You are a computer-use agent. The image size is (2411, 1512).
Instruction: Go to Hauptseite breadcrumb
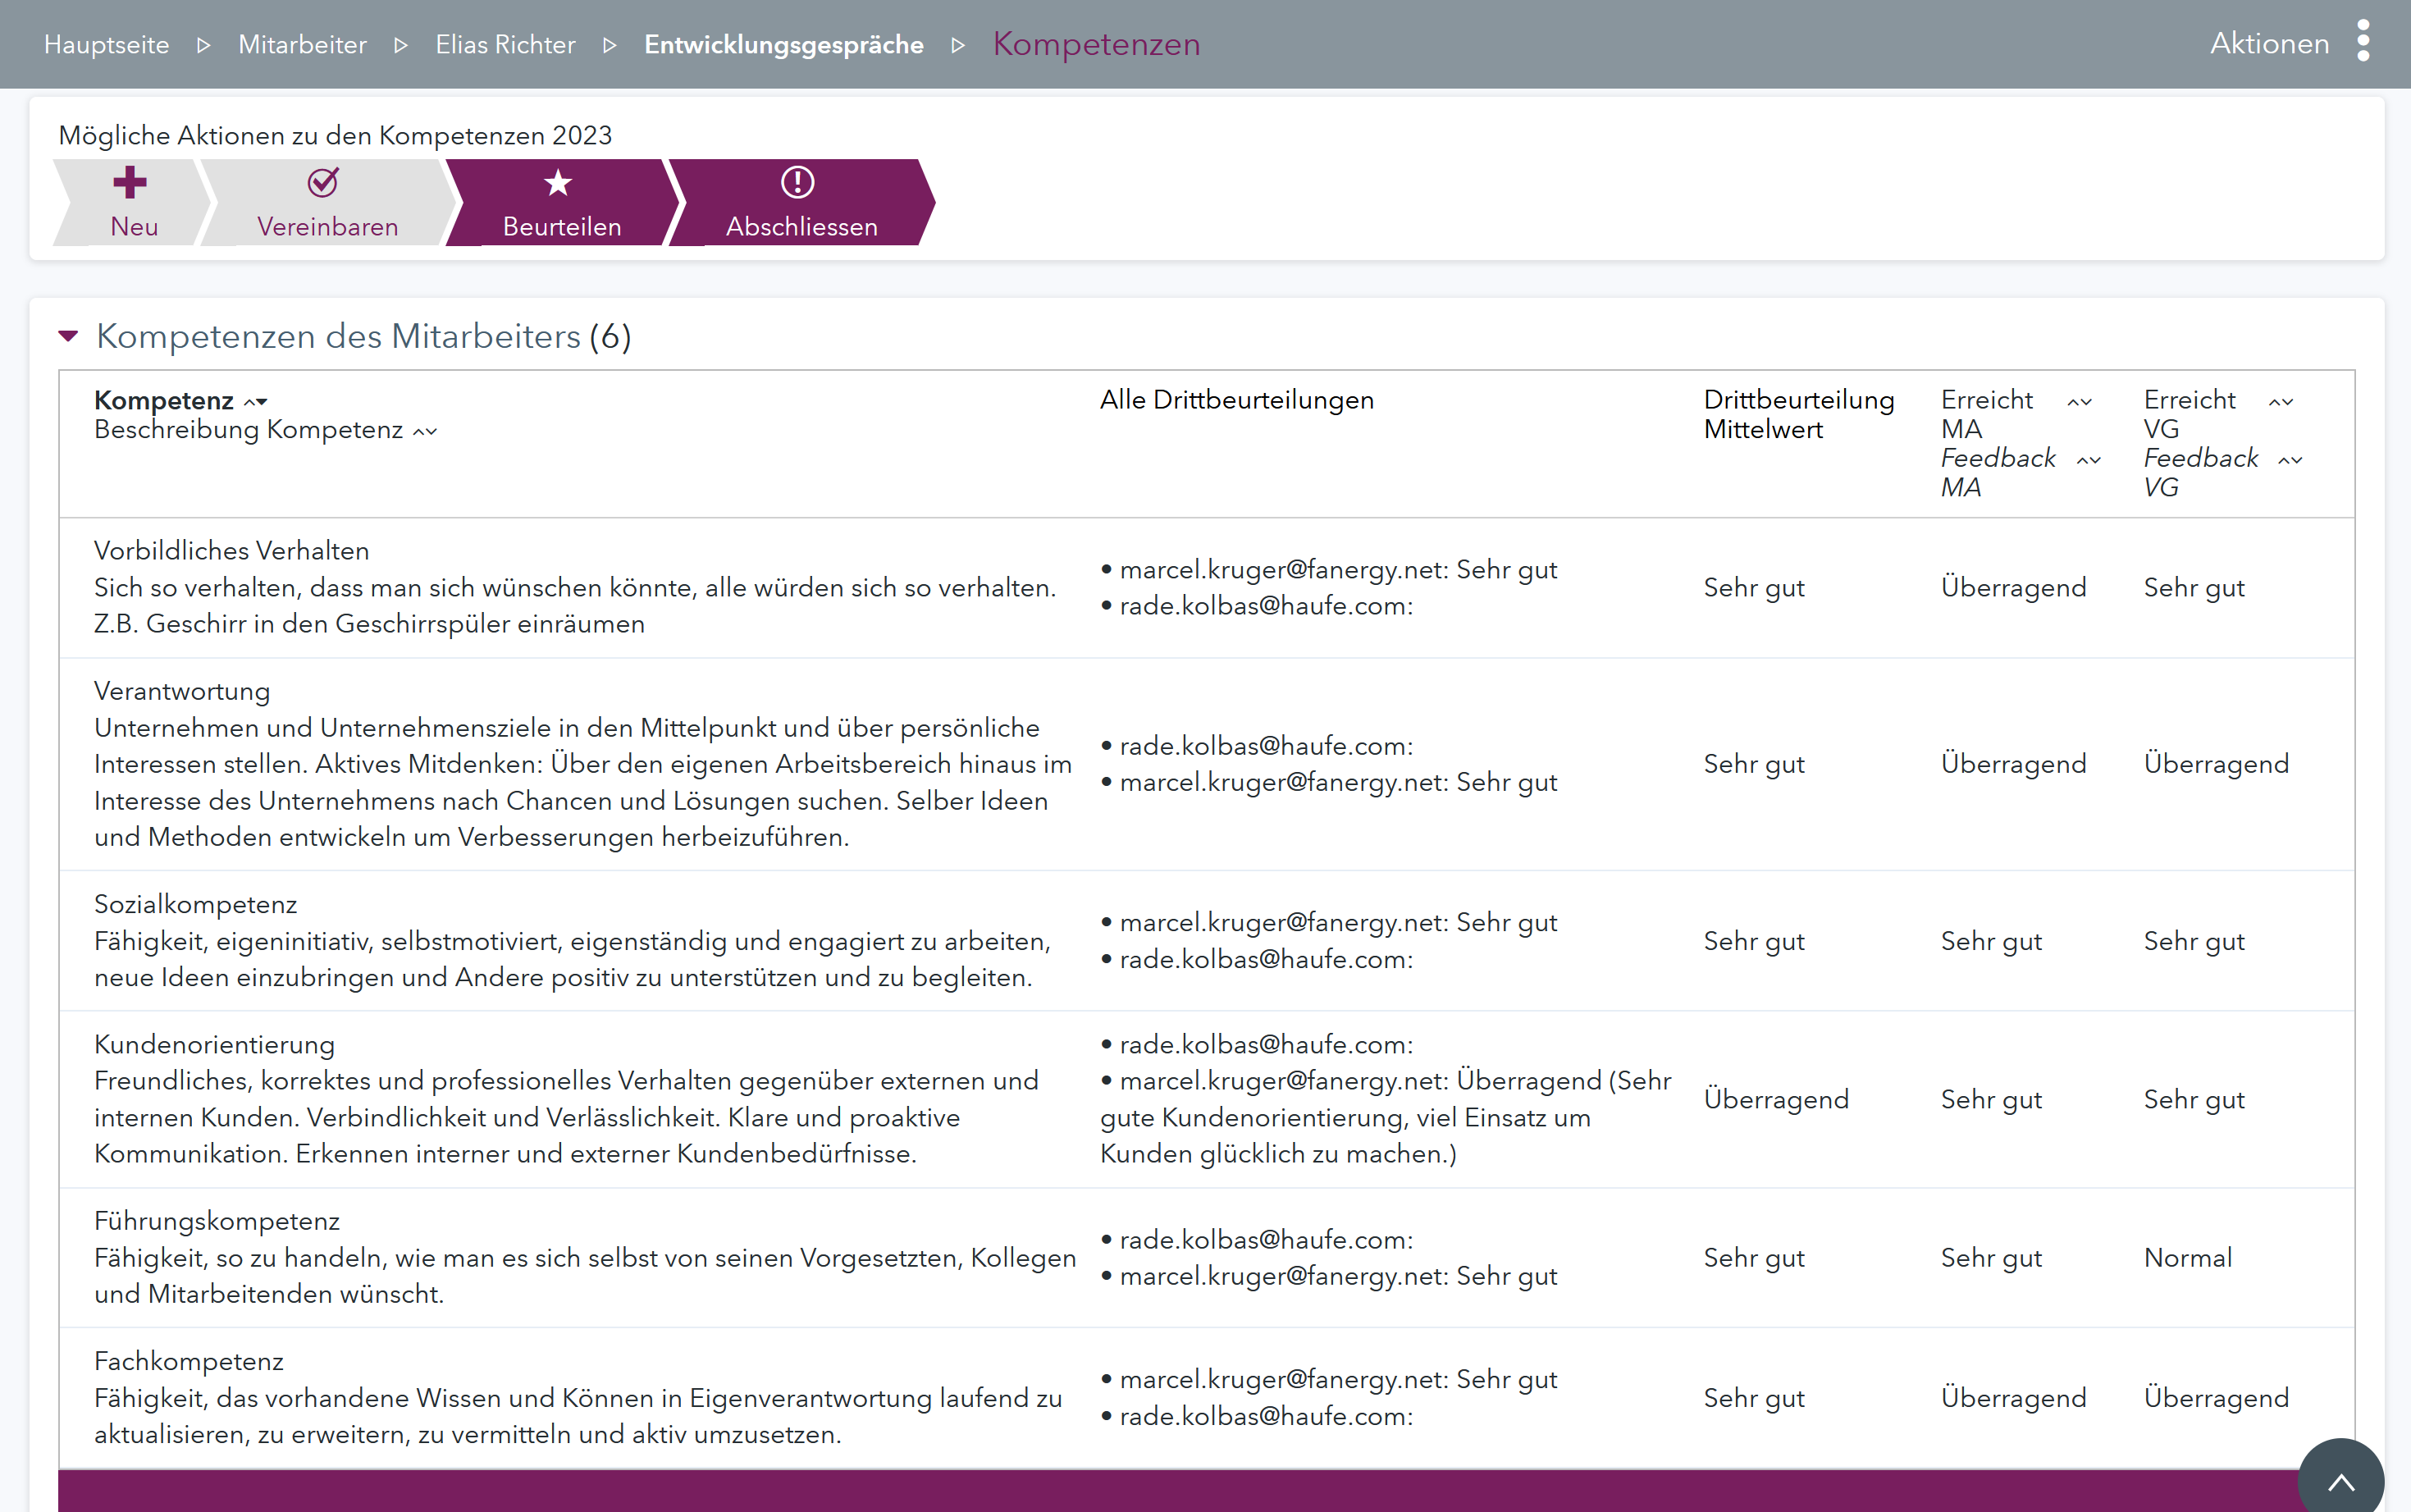106,45
